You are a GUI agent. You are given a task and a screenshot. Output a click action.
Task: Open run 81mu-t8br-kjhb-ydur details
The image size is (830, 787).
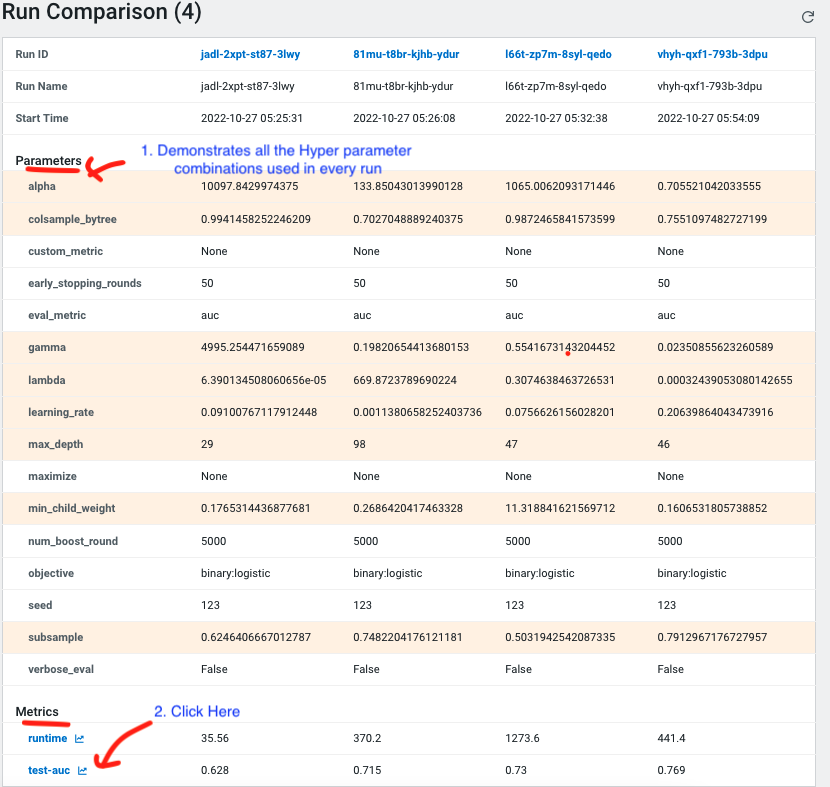(405, 54)
